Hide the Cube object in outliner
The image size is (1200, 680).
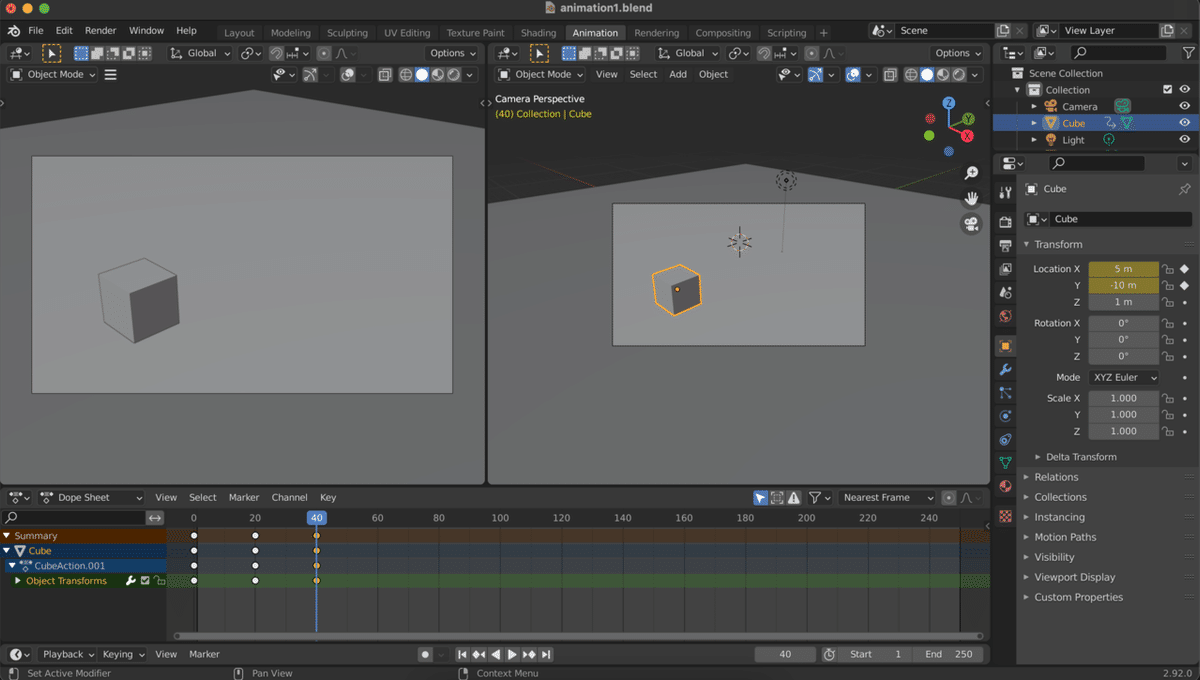coord(1185,123)
